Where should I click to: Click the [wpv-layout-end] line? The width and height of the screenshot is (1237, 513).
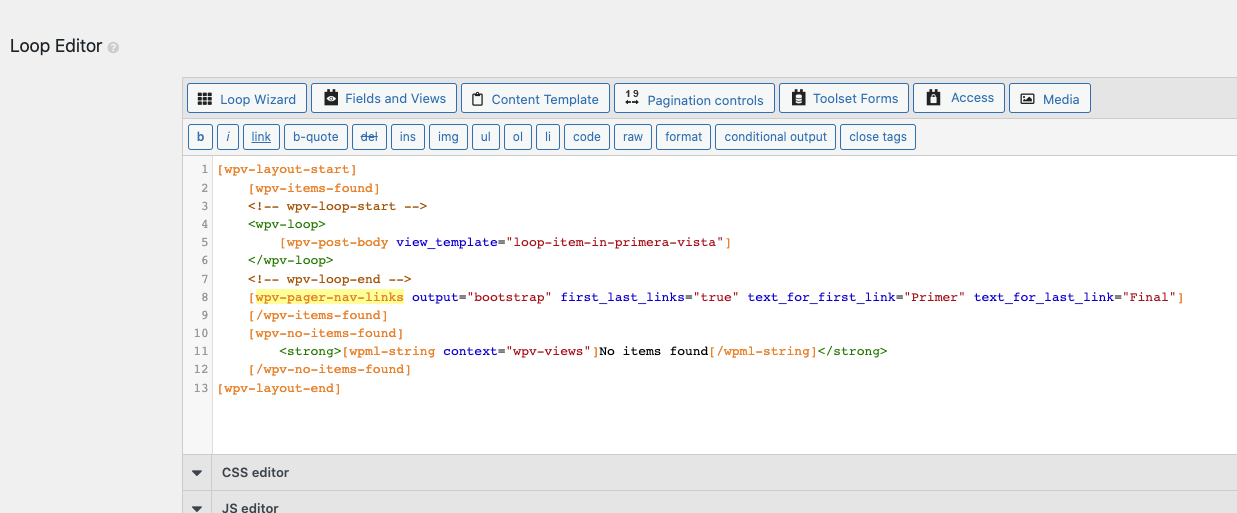tap(279, 387)
